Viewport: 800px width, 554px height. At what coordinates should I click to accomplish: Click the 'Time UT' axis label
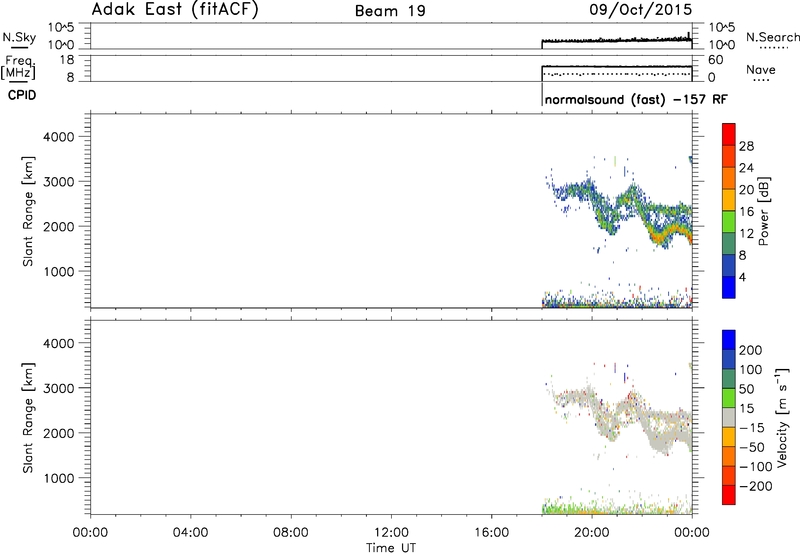point(391,548)
